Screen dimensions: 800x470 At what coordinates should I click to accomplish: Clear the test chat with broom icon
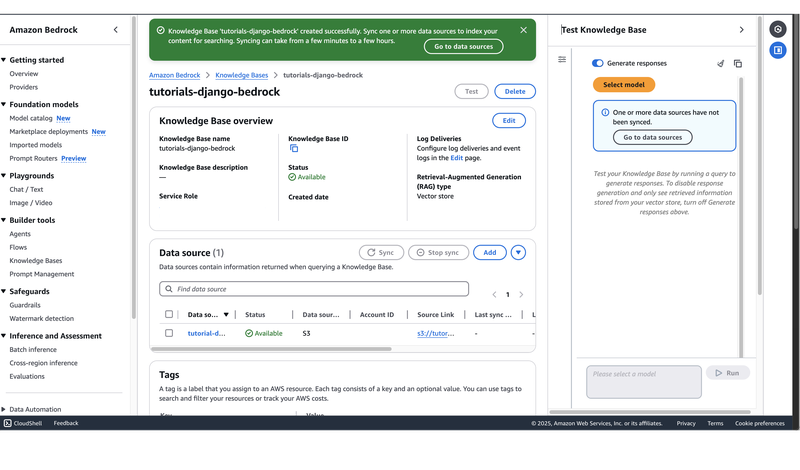point(720,64)
